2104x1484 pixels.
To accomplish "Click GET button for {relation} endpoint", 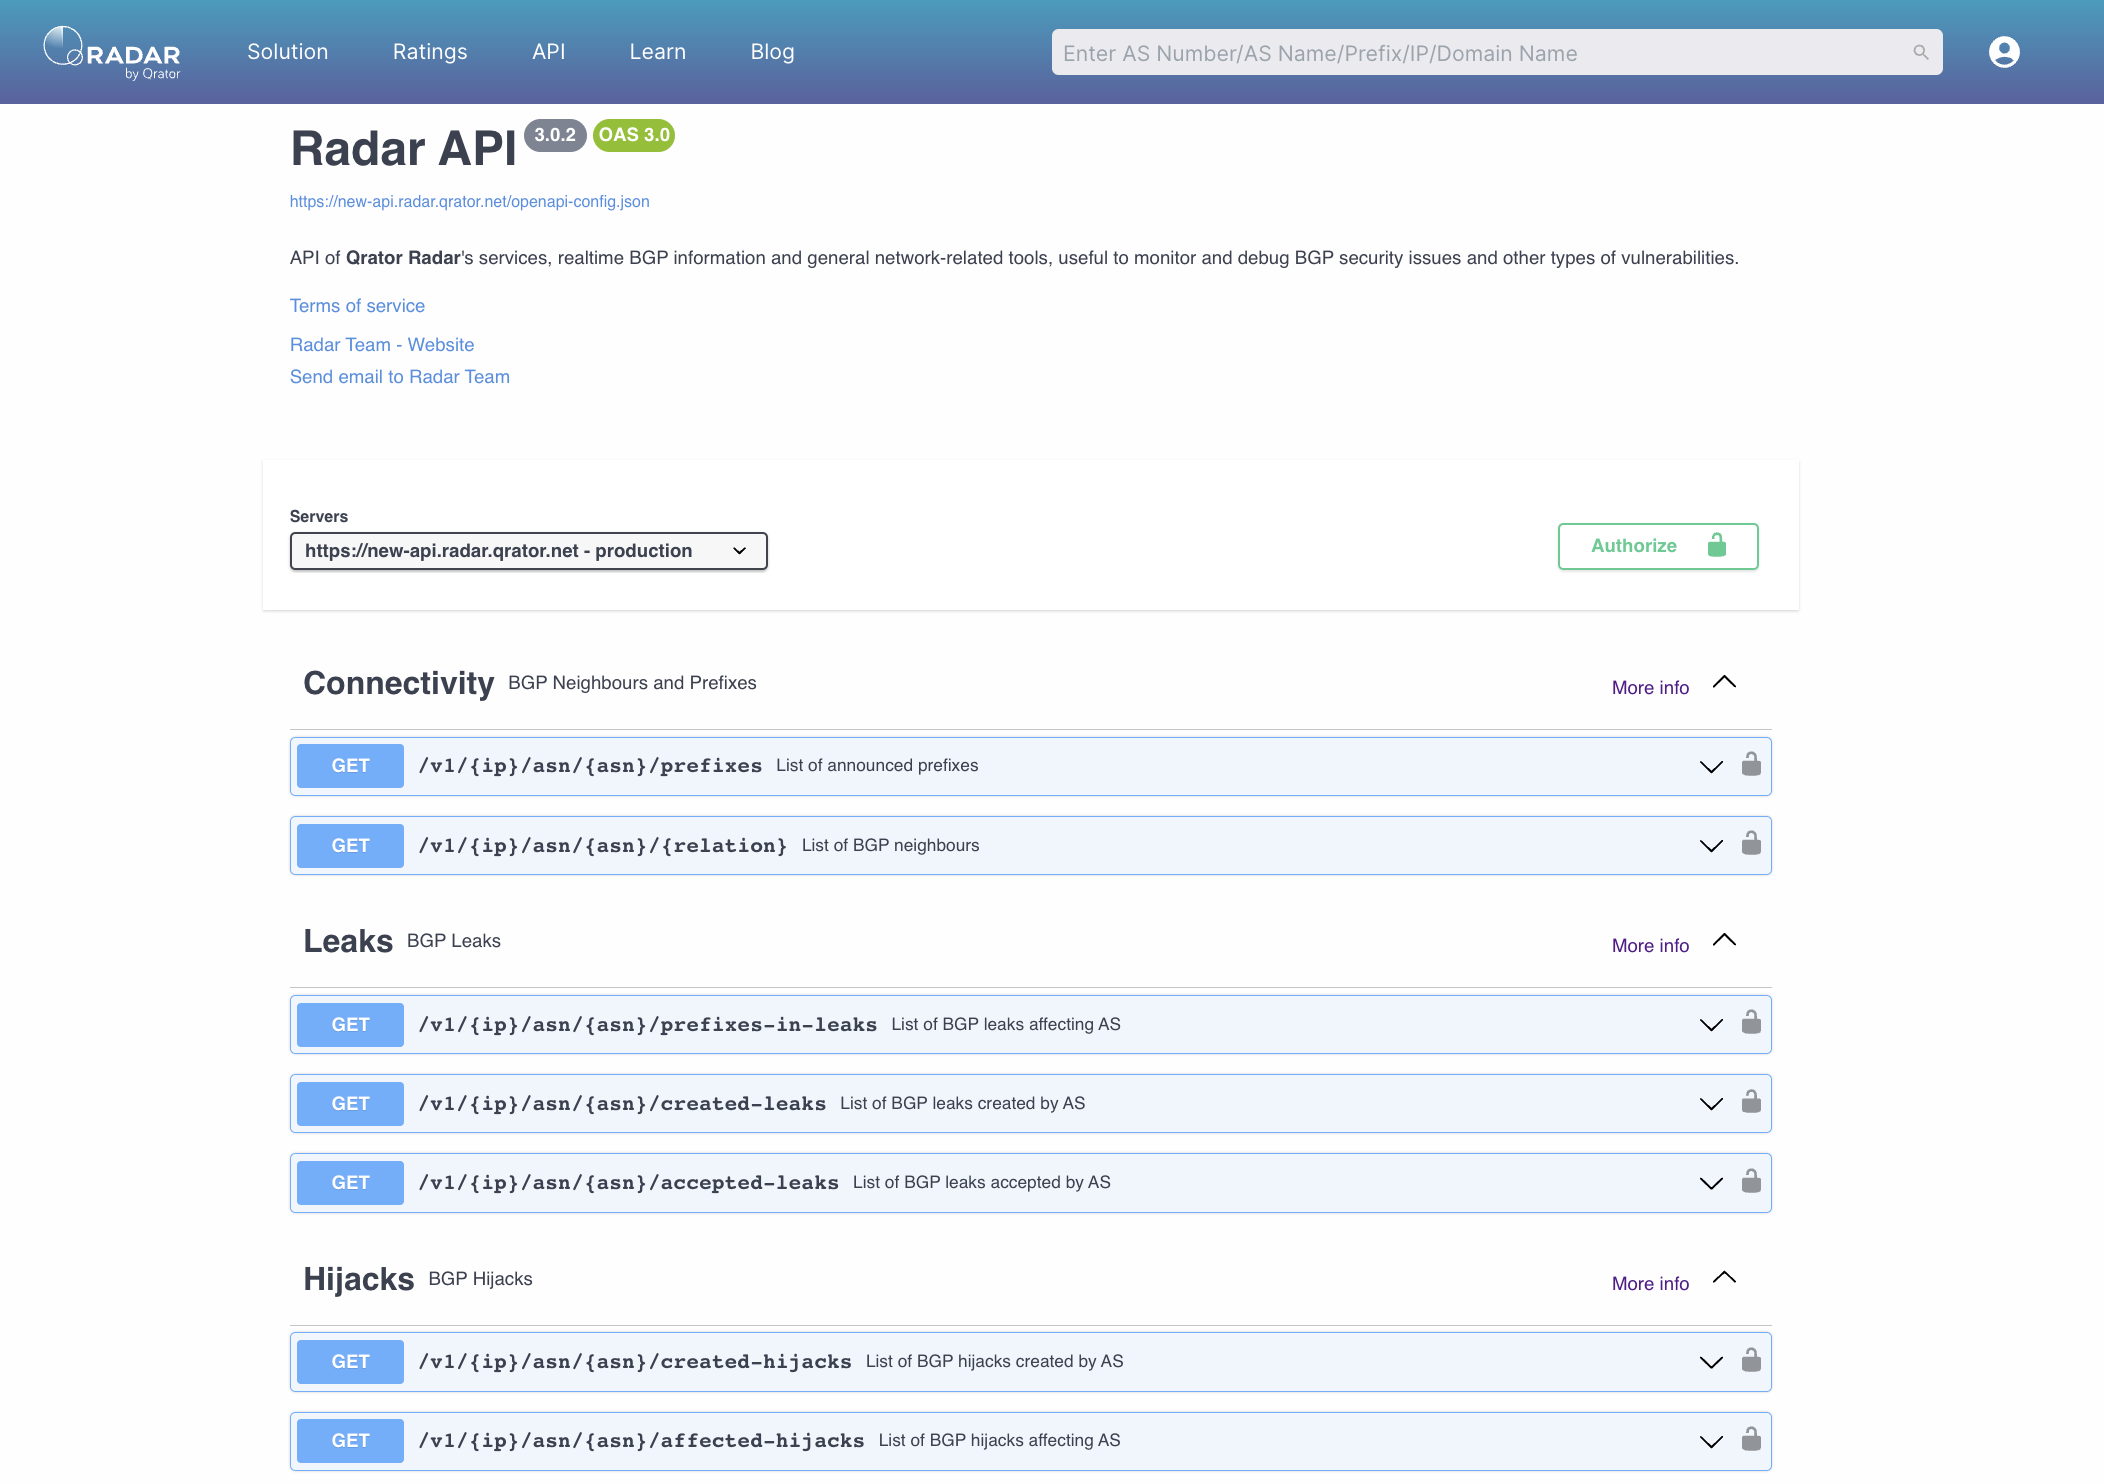I will click(x=350, y=846).
